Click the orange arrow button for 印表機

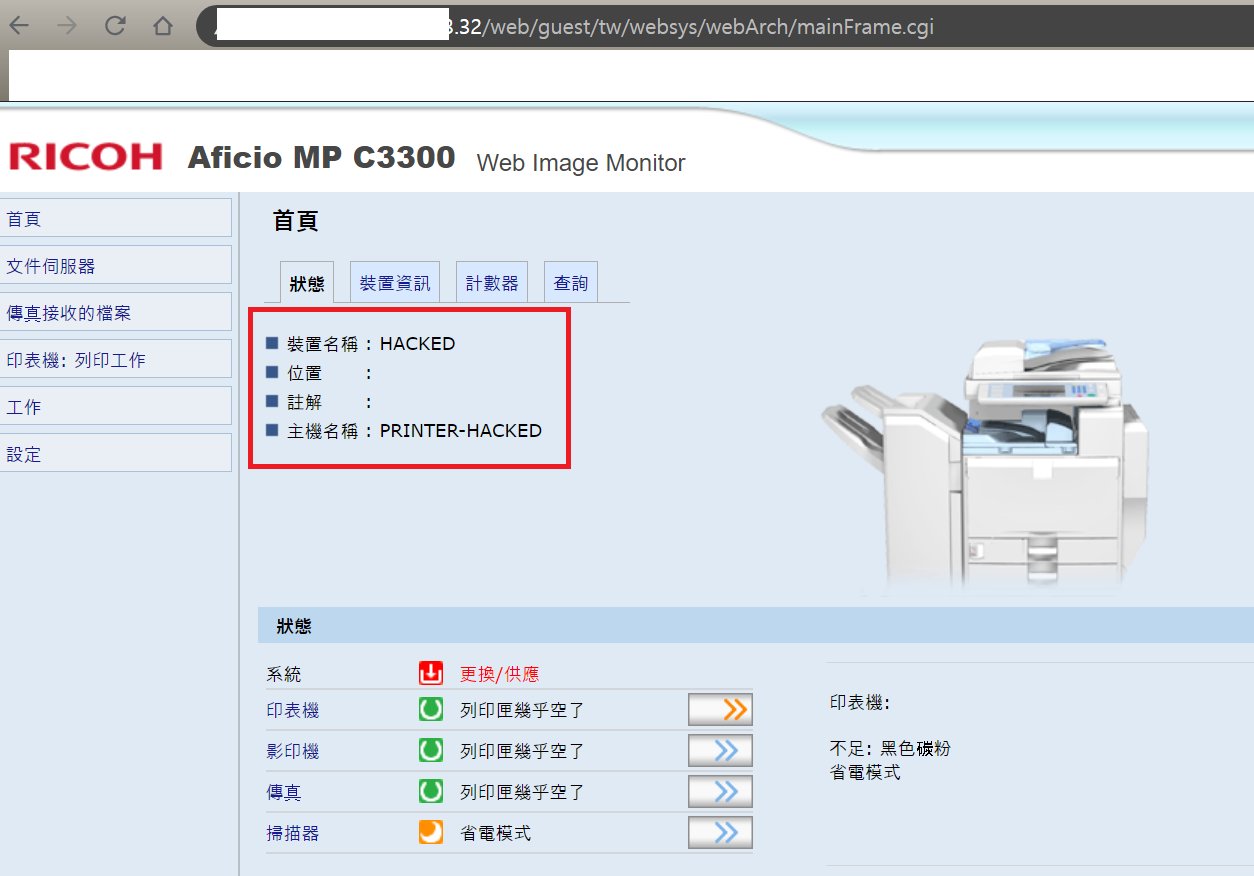(x=720, y=710)
